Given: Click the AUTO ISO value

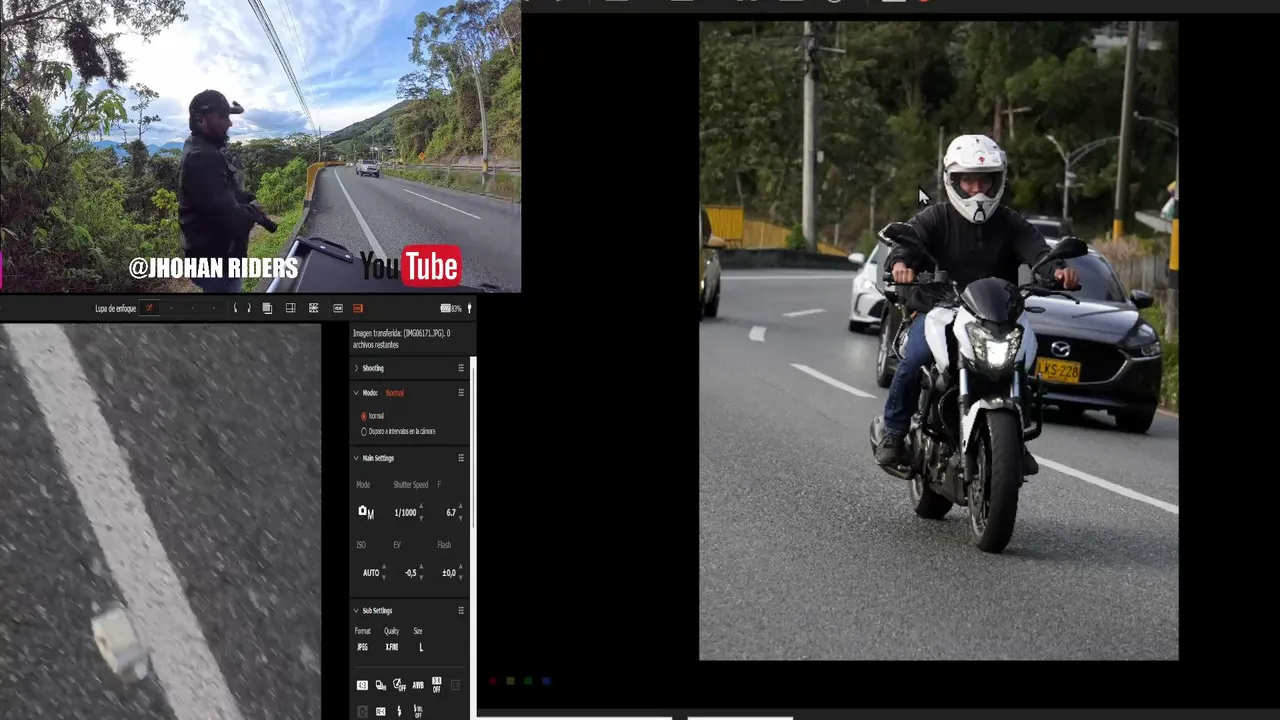Looking at the screenshot, I should click(x=370, y=573).
